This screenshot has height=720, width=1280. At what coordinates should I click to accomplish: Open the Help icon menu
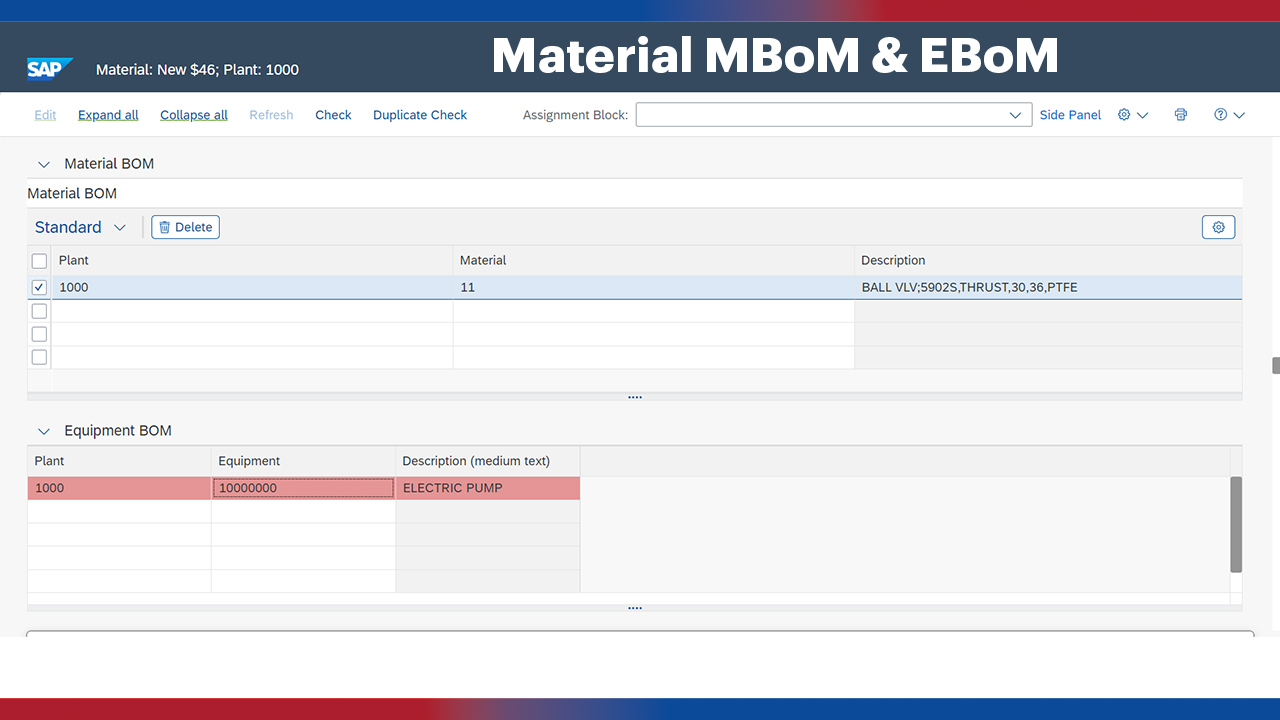1222,114
